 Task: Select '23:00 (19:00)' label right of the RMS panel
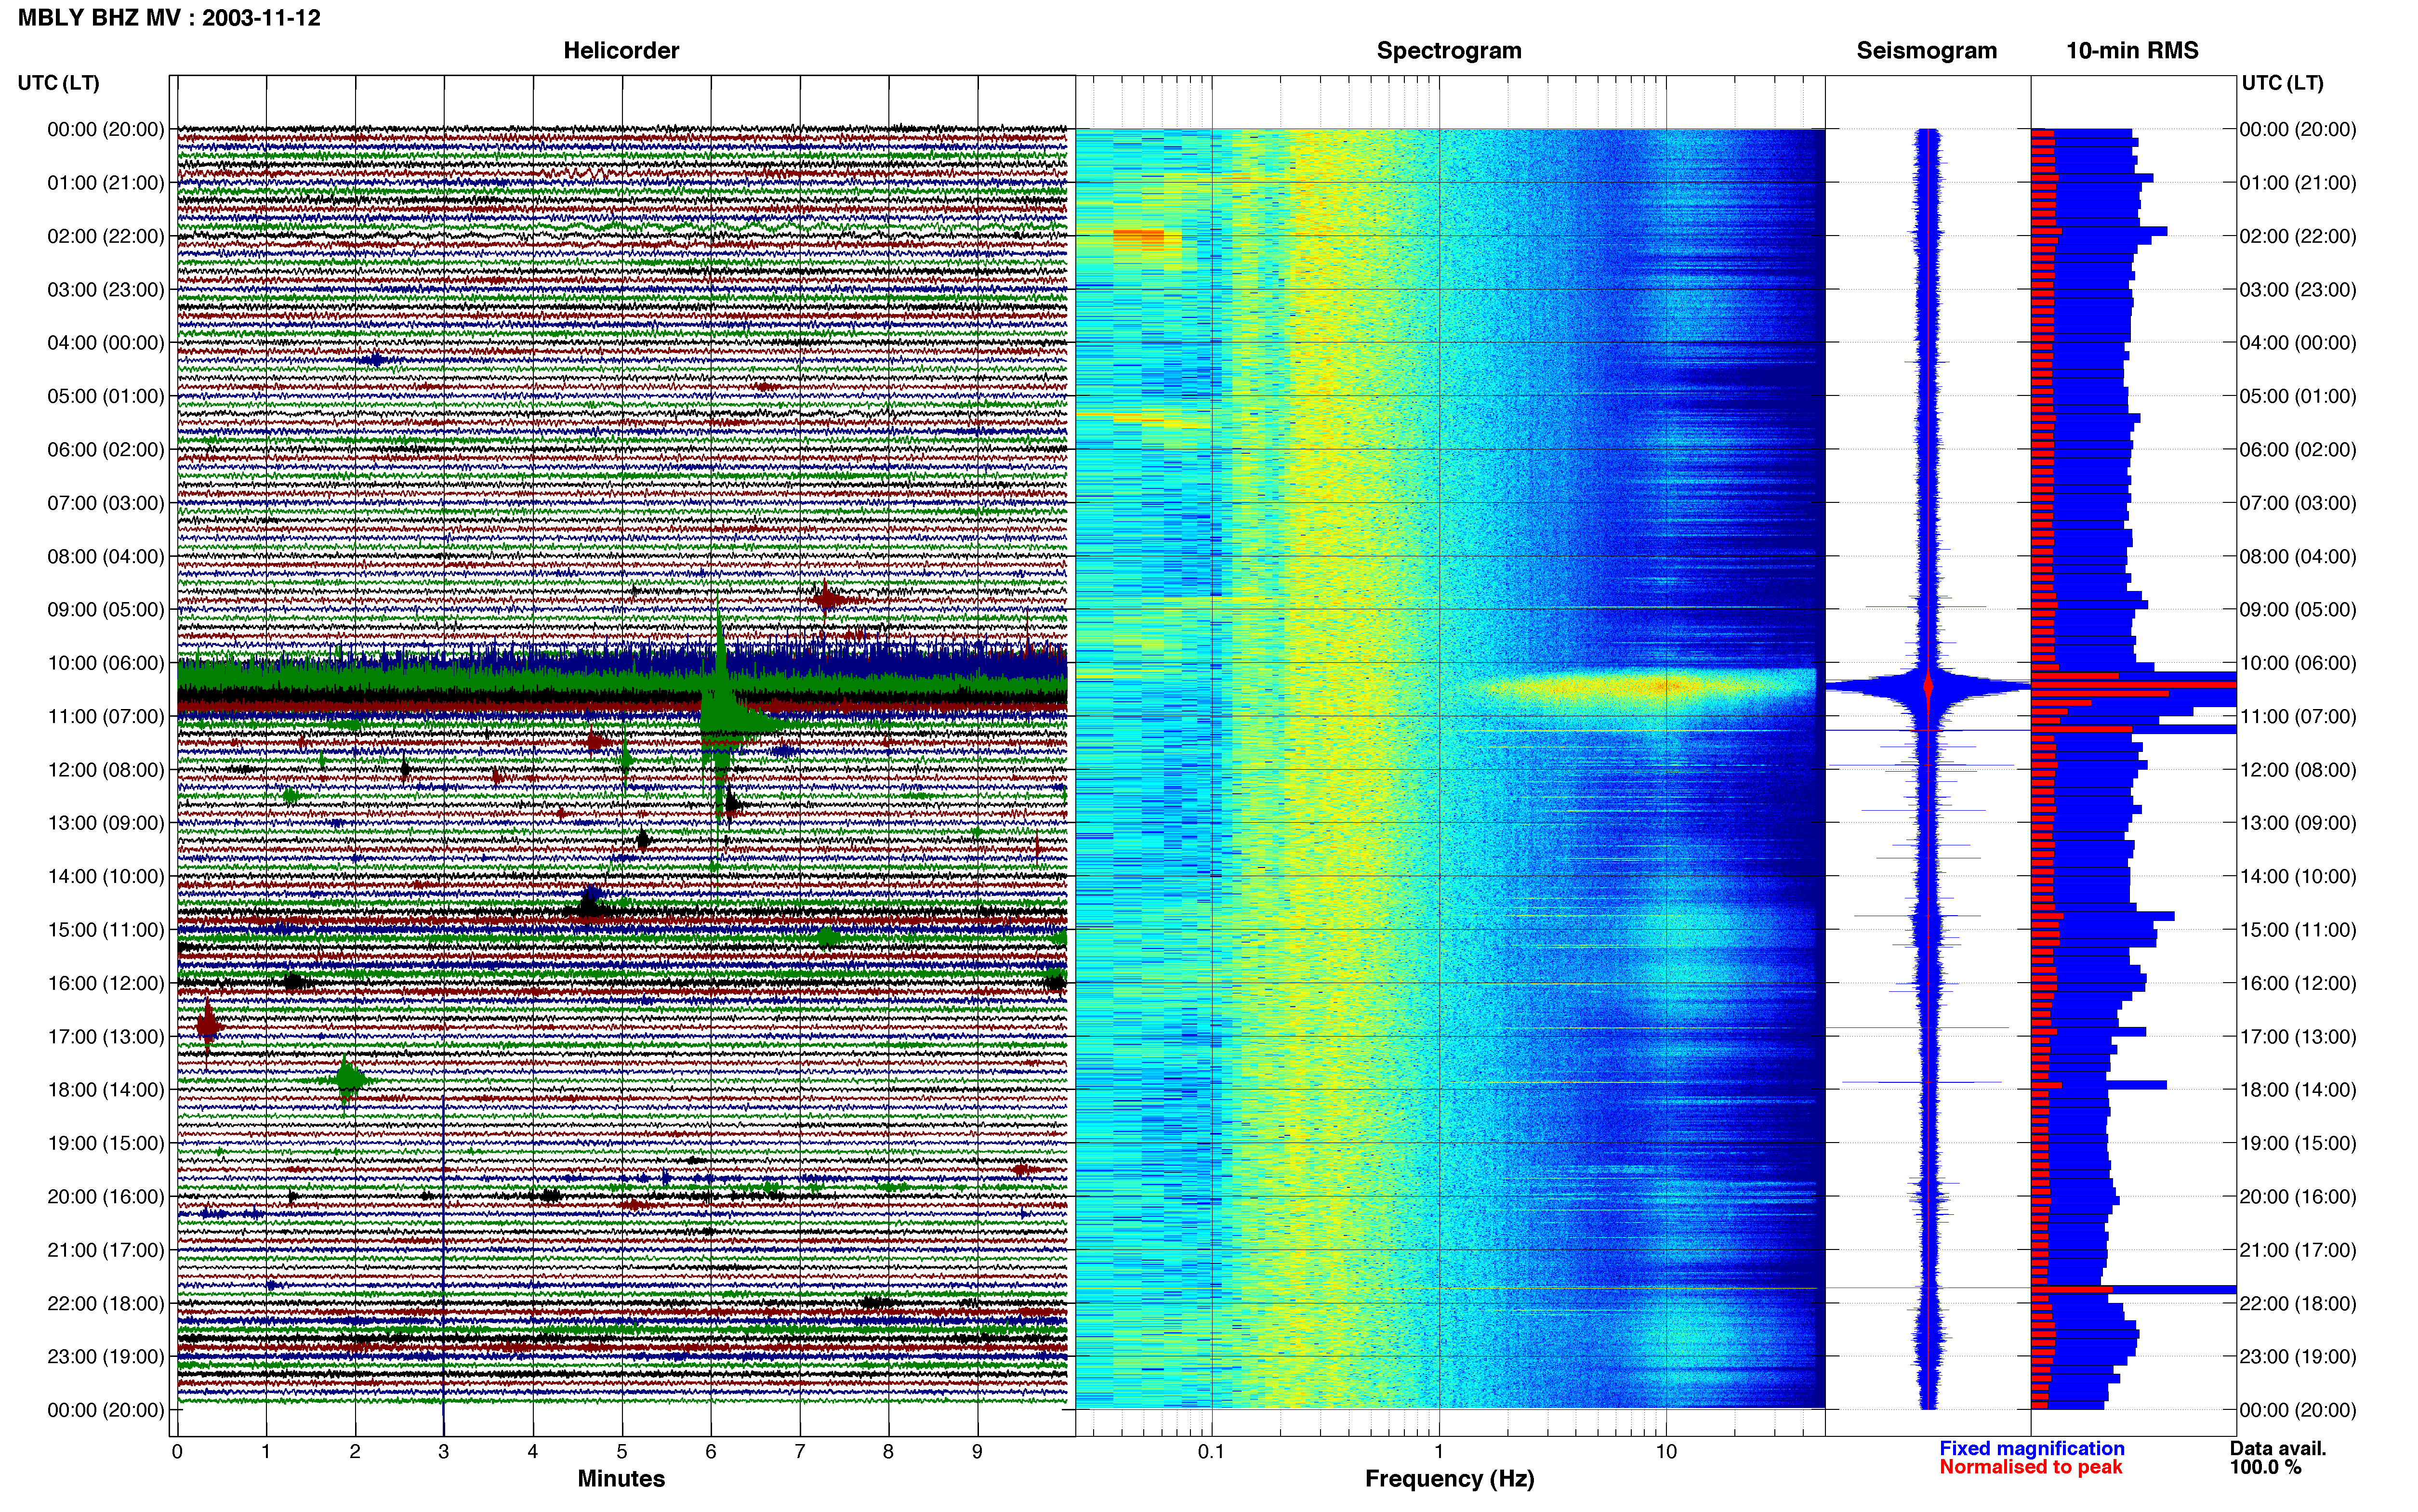[2297, 1357]
